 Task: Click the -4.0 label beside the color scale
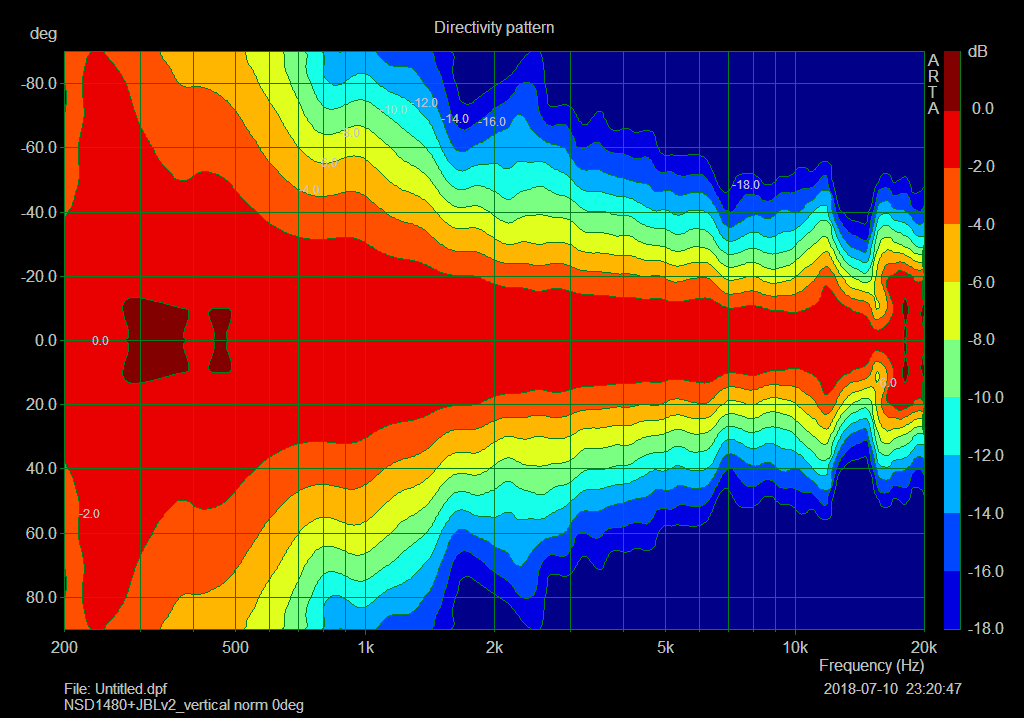coord(981,225)
